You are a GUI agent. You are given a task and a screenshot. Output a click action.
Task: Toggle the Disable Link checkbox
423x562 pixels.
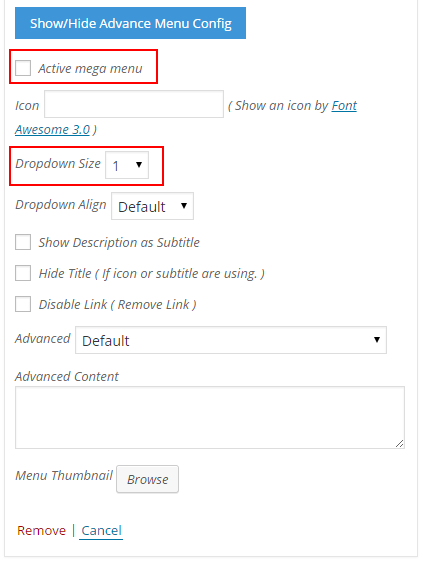pos(23,304)
